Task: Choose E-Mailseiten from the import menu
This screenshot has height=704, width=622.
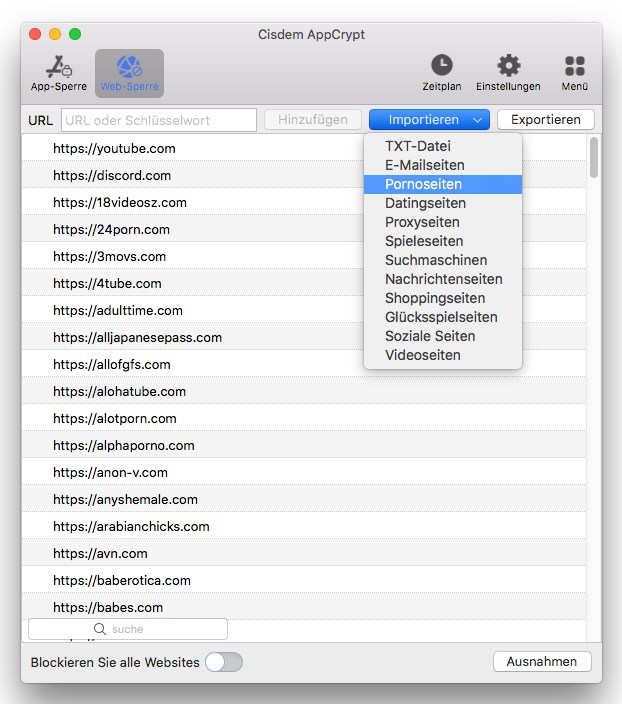Action: (443, 165)
